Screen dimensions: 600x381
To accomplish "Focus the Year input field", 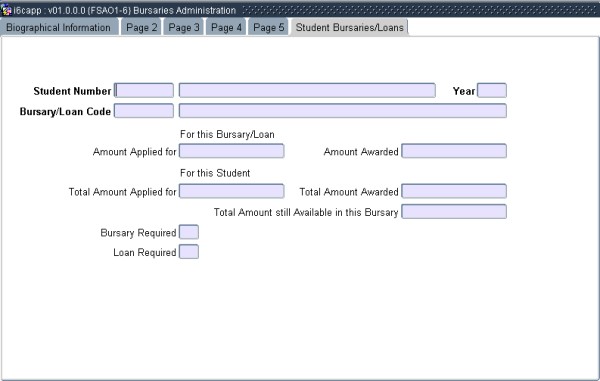I will point(492,91).
